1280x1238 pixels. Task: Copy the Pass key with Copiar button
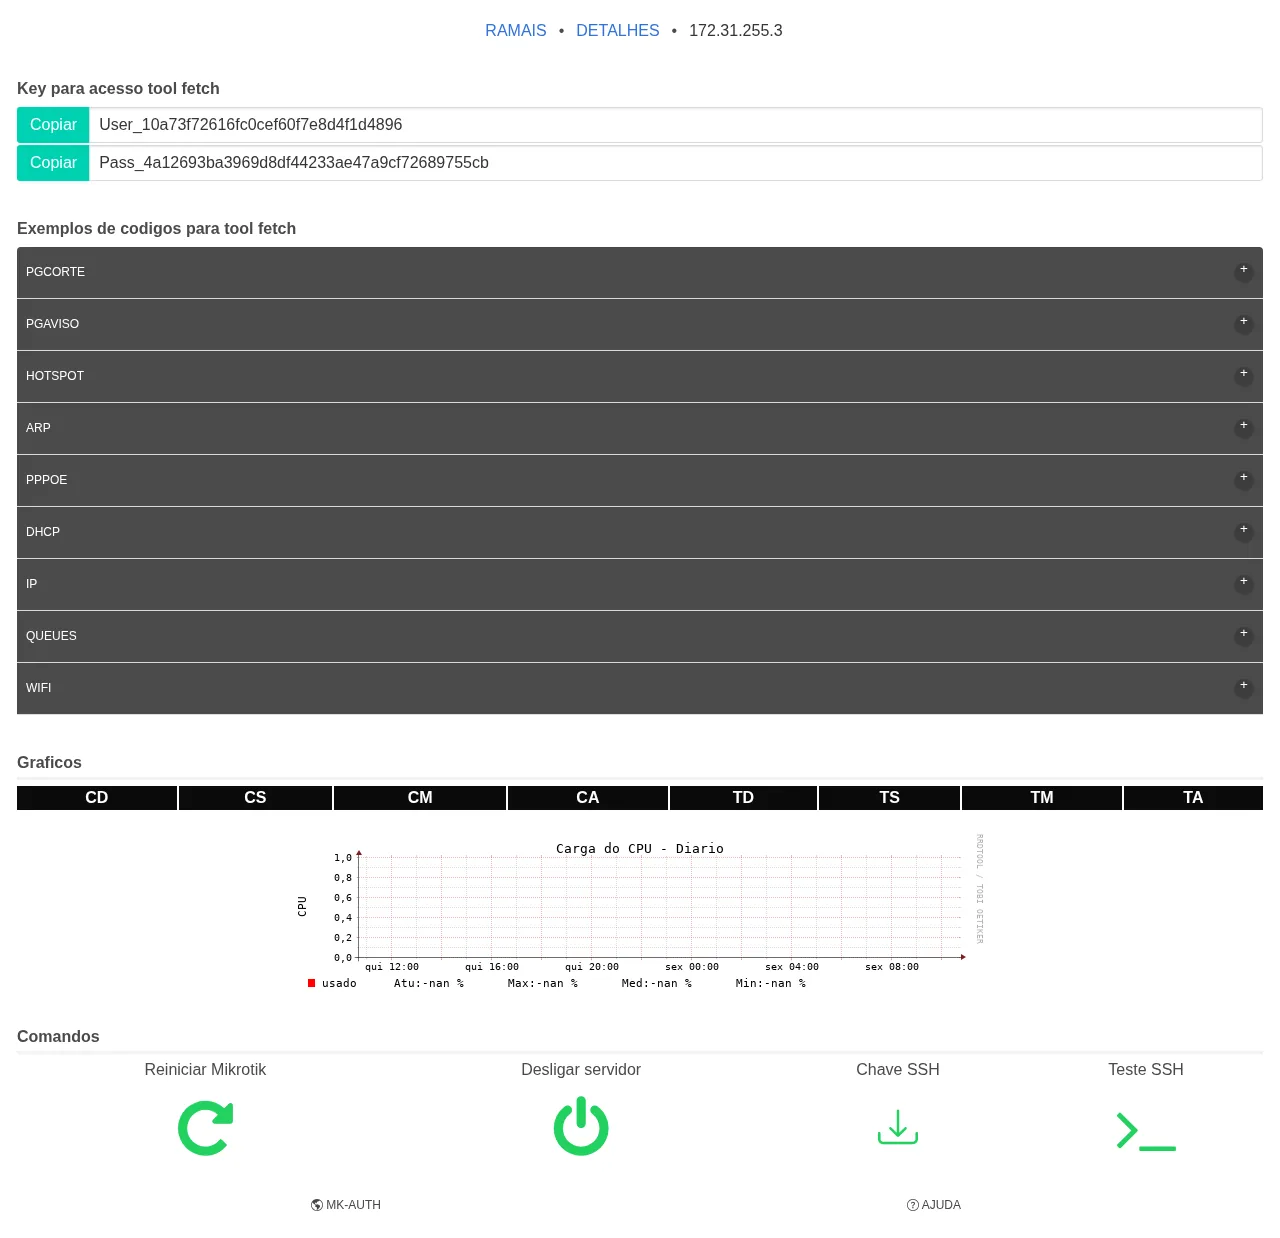[53, 163]
